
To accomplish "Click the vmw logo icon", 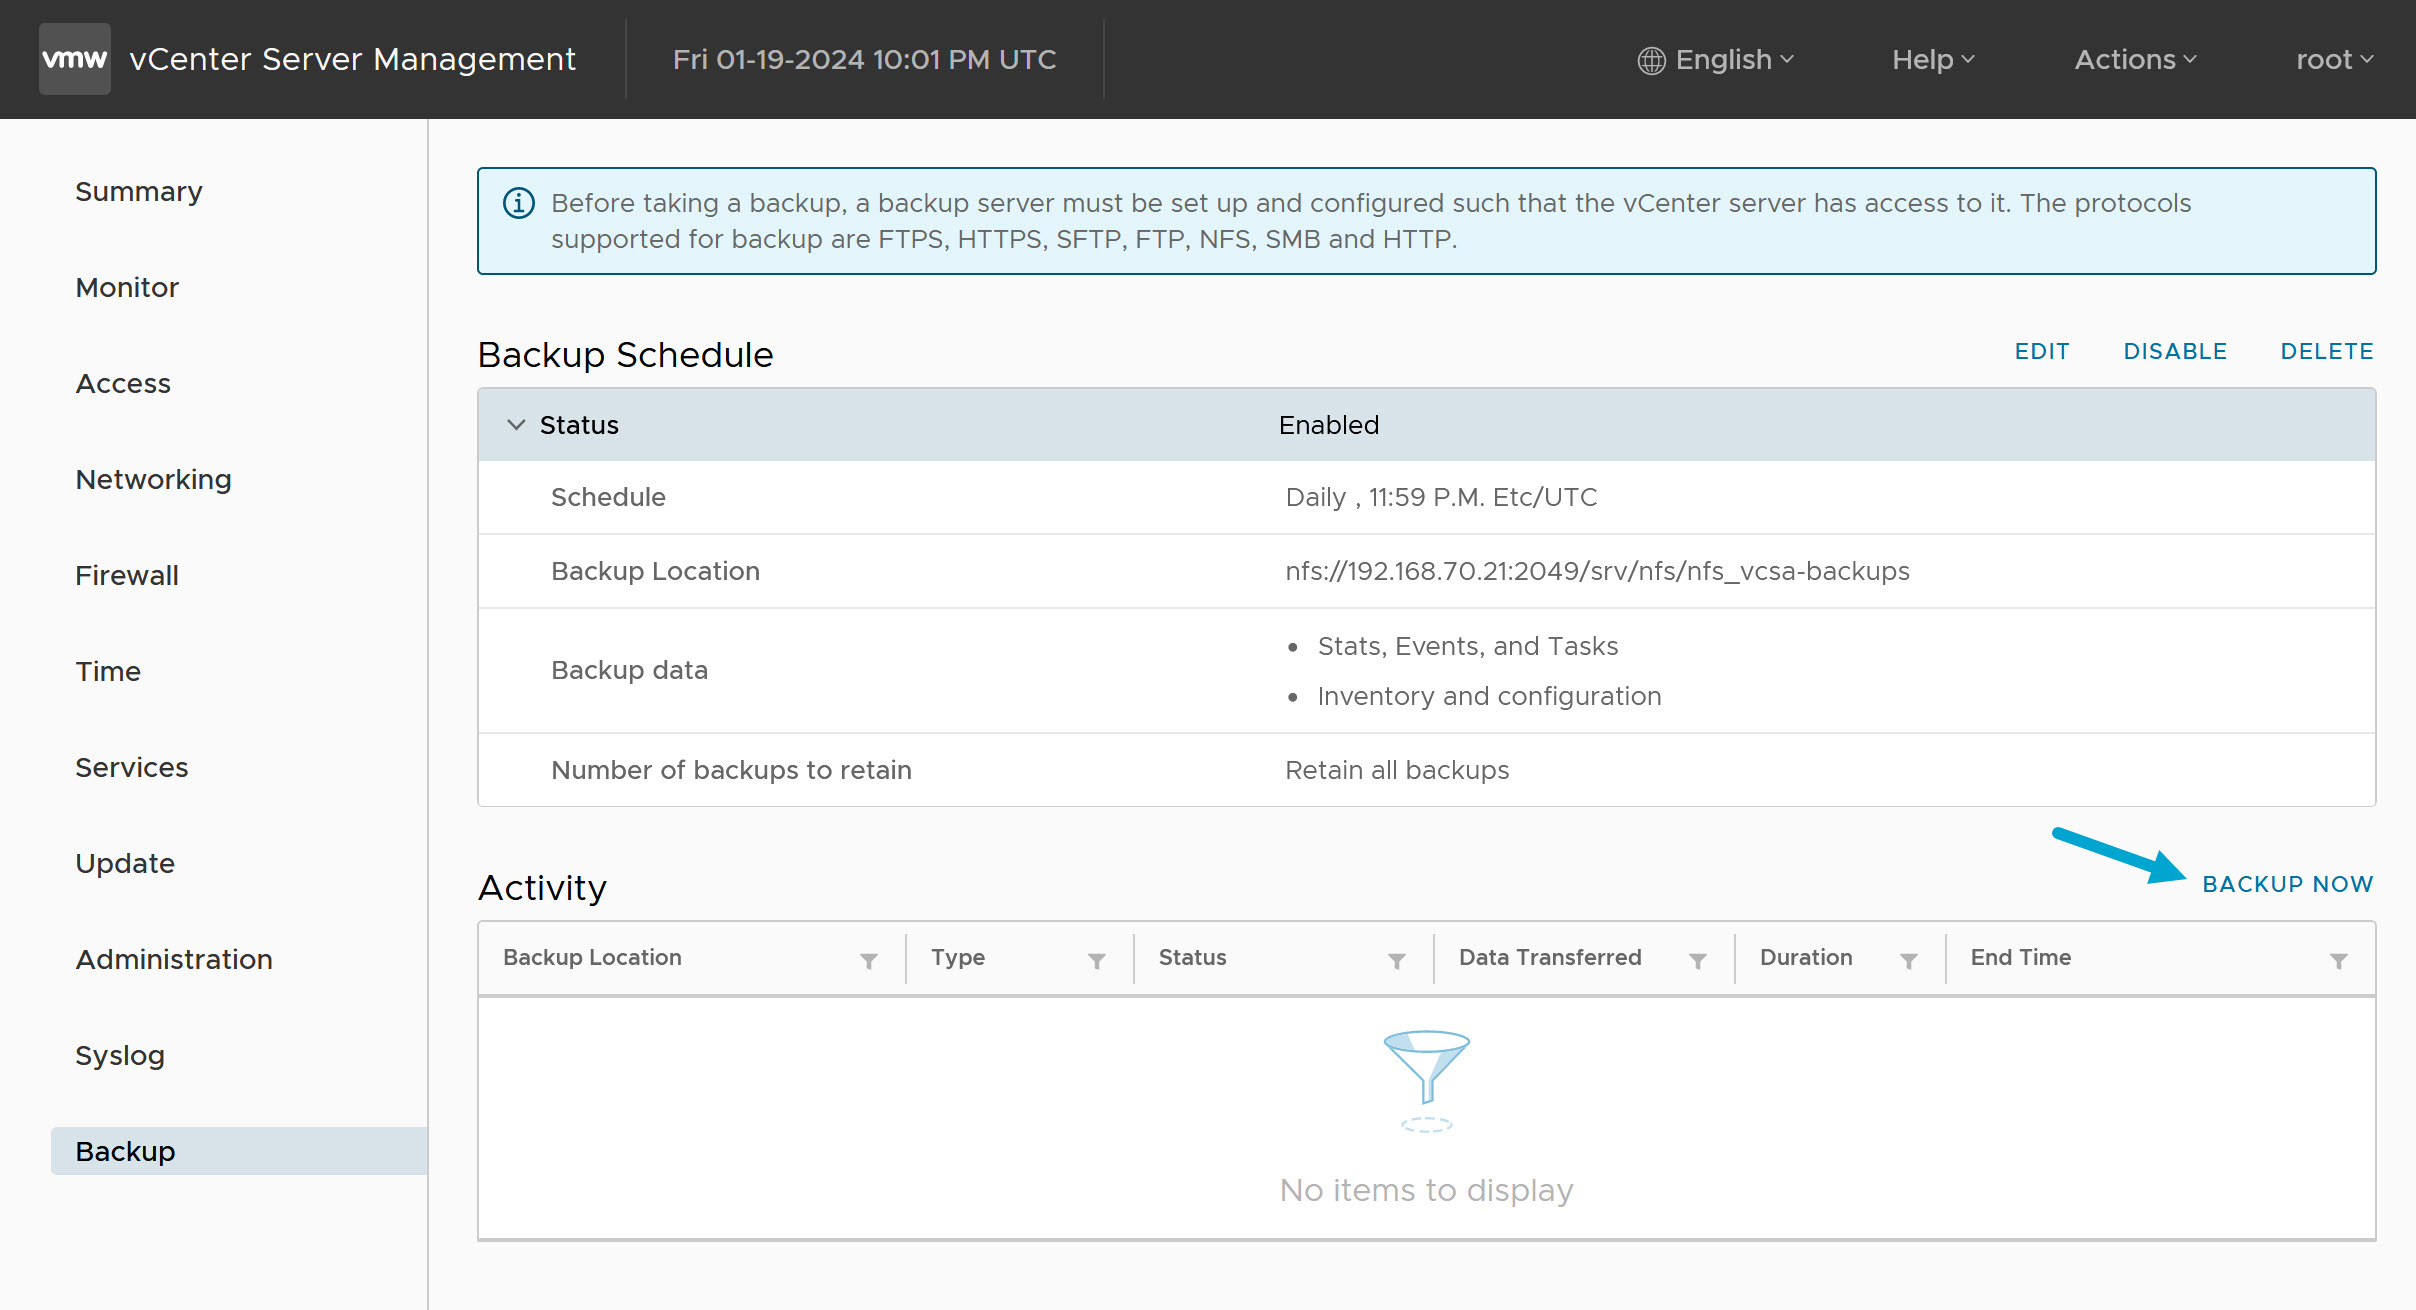I will 73,58.
